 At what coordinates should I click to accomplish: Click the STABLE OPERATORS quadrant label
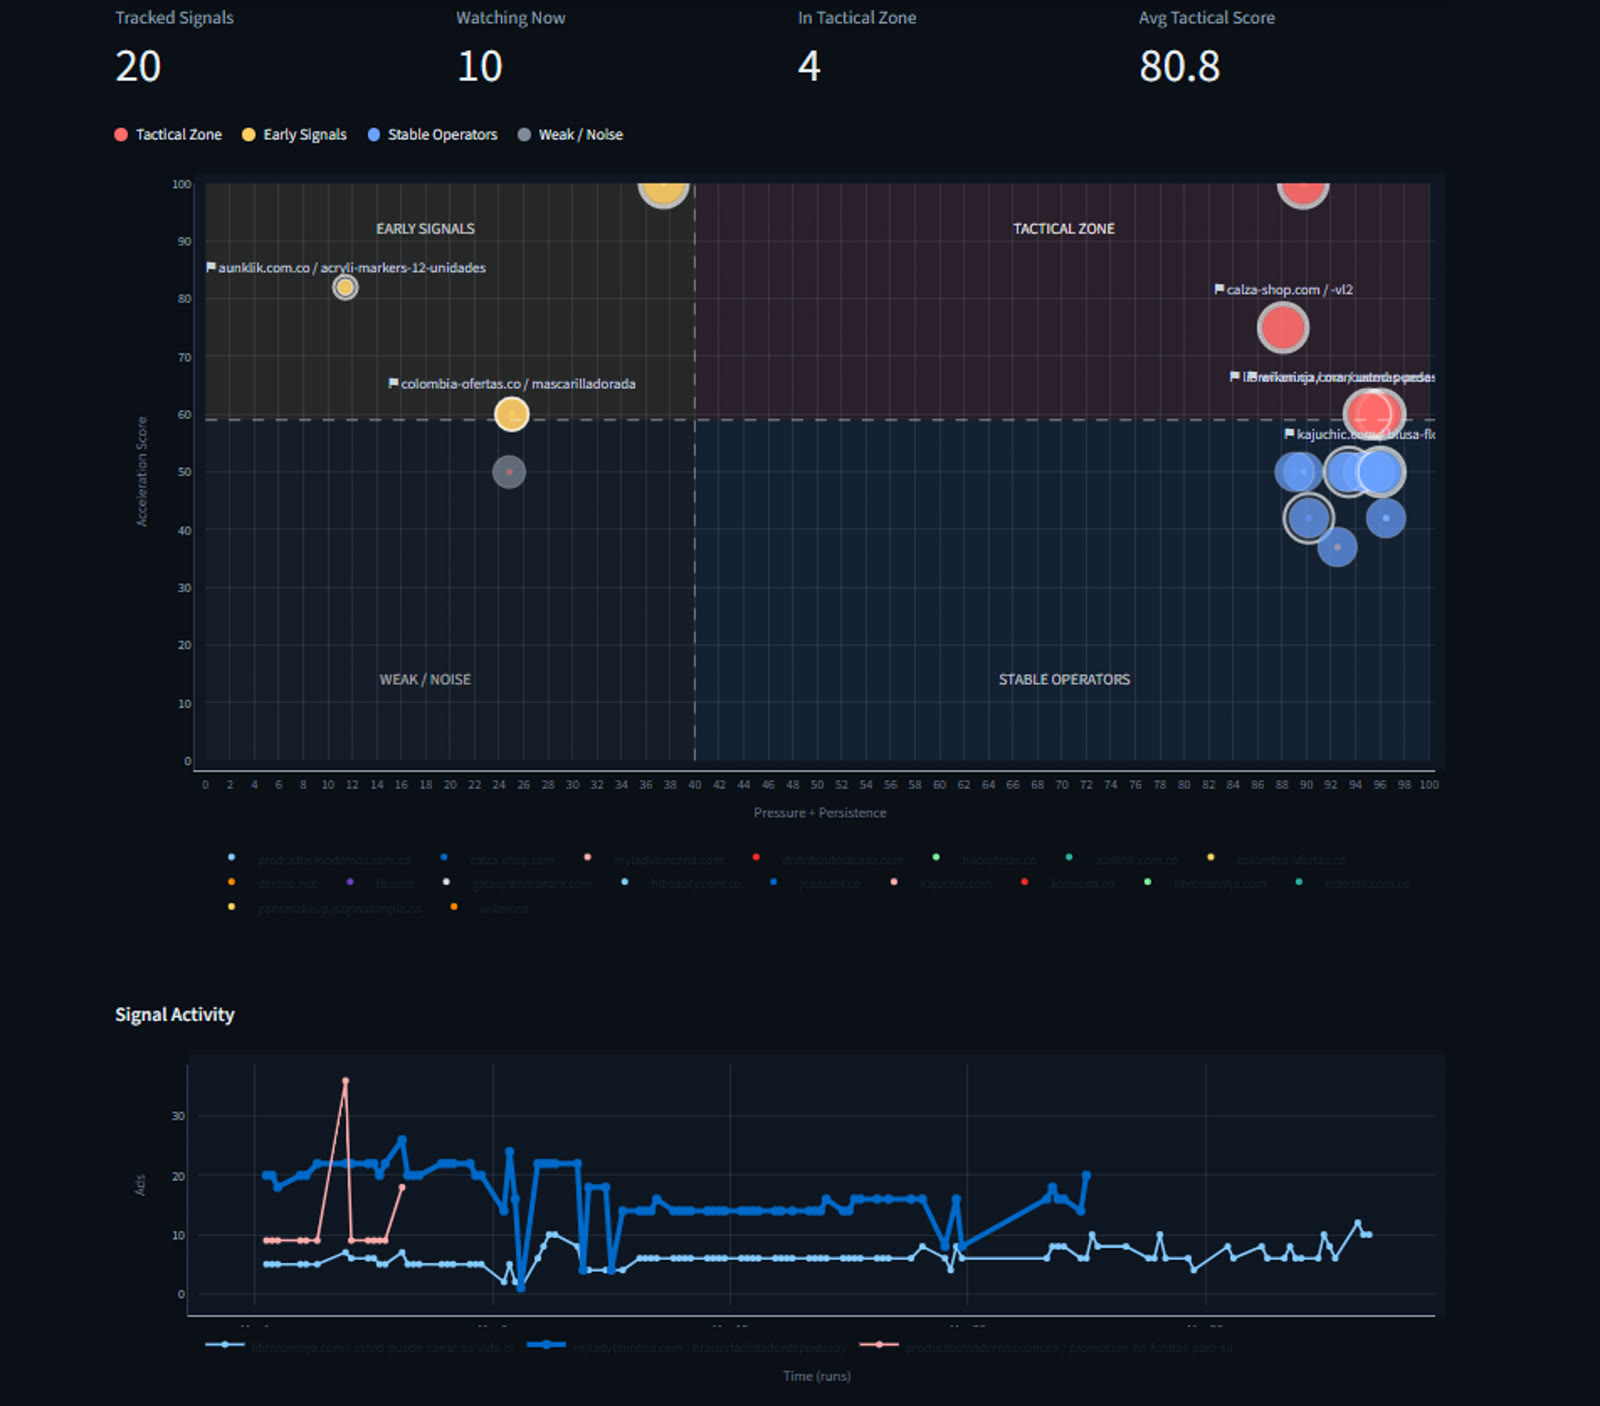coord(1063,679)
